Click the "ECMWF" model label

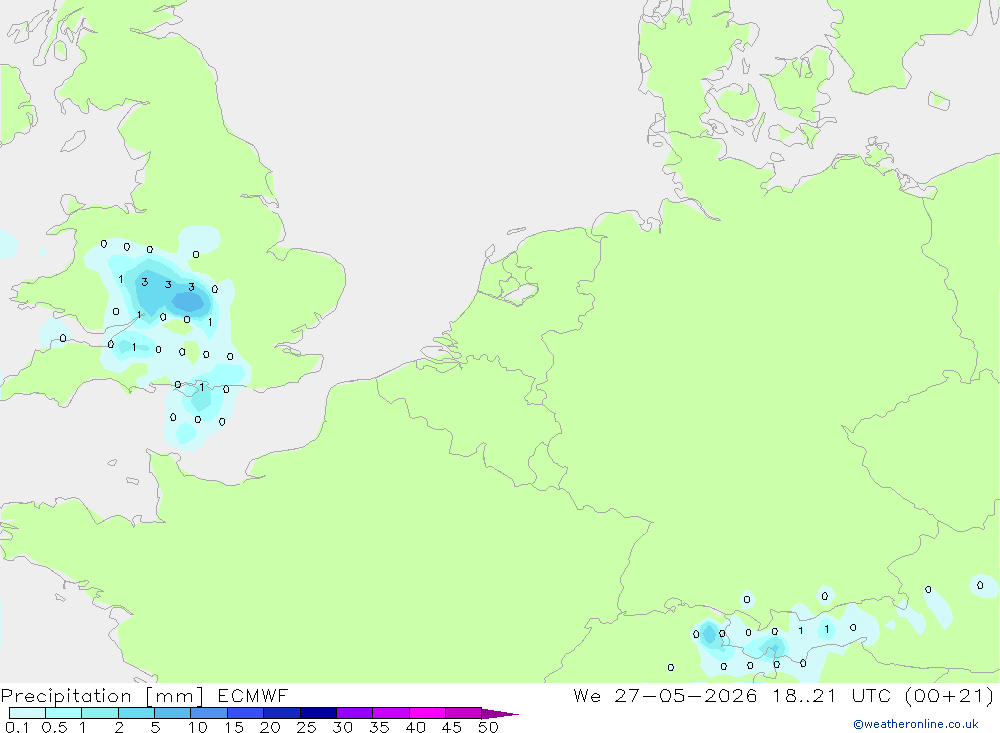253,695
